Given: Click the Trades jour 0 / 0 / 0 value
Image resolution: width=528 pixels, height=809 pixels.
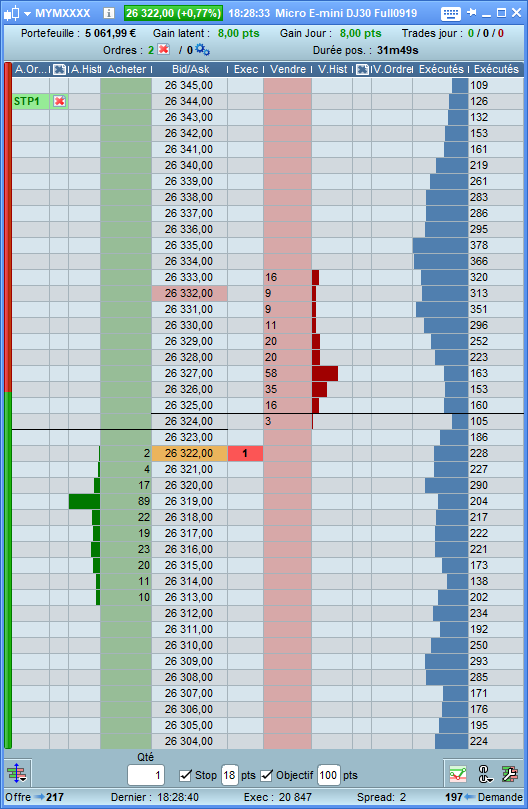Looking at the screenshot, I should tap(486, 34).
